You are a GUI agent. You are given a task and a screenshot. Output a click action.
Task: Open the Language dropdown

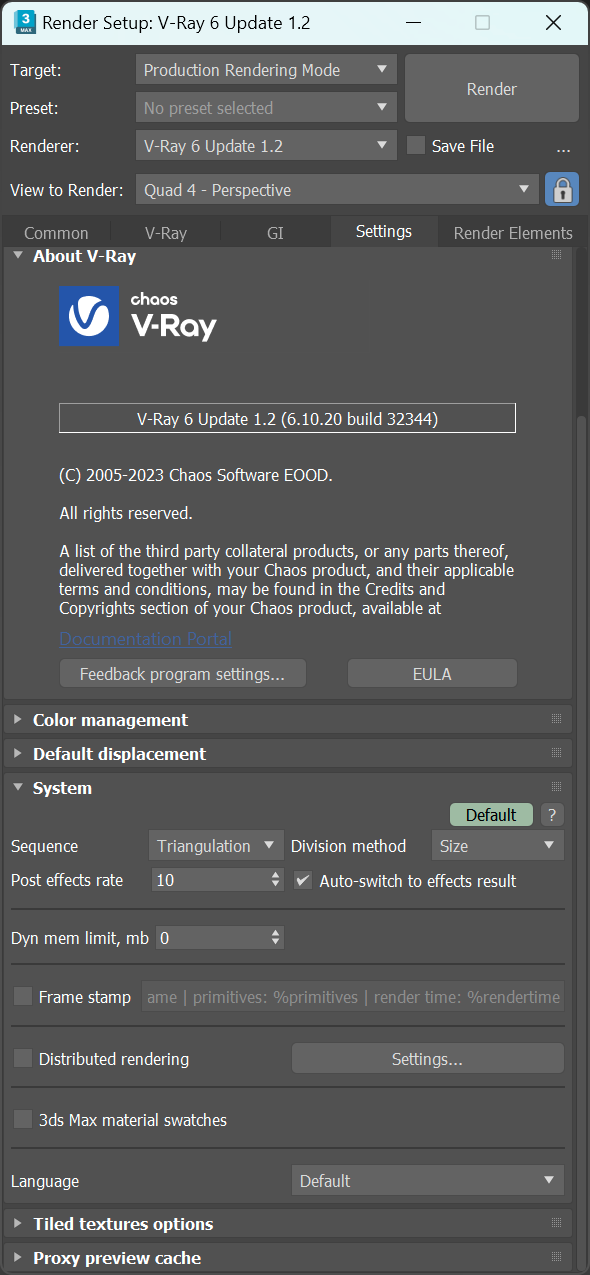click(428, 1181)
